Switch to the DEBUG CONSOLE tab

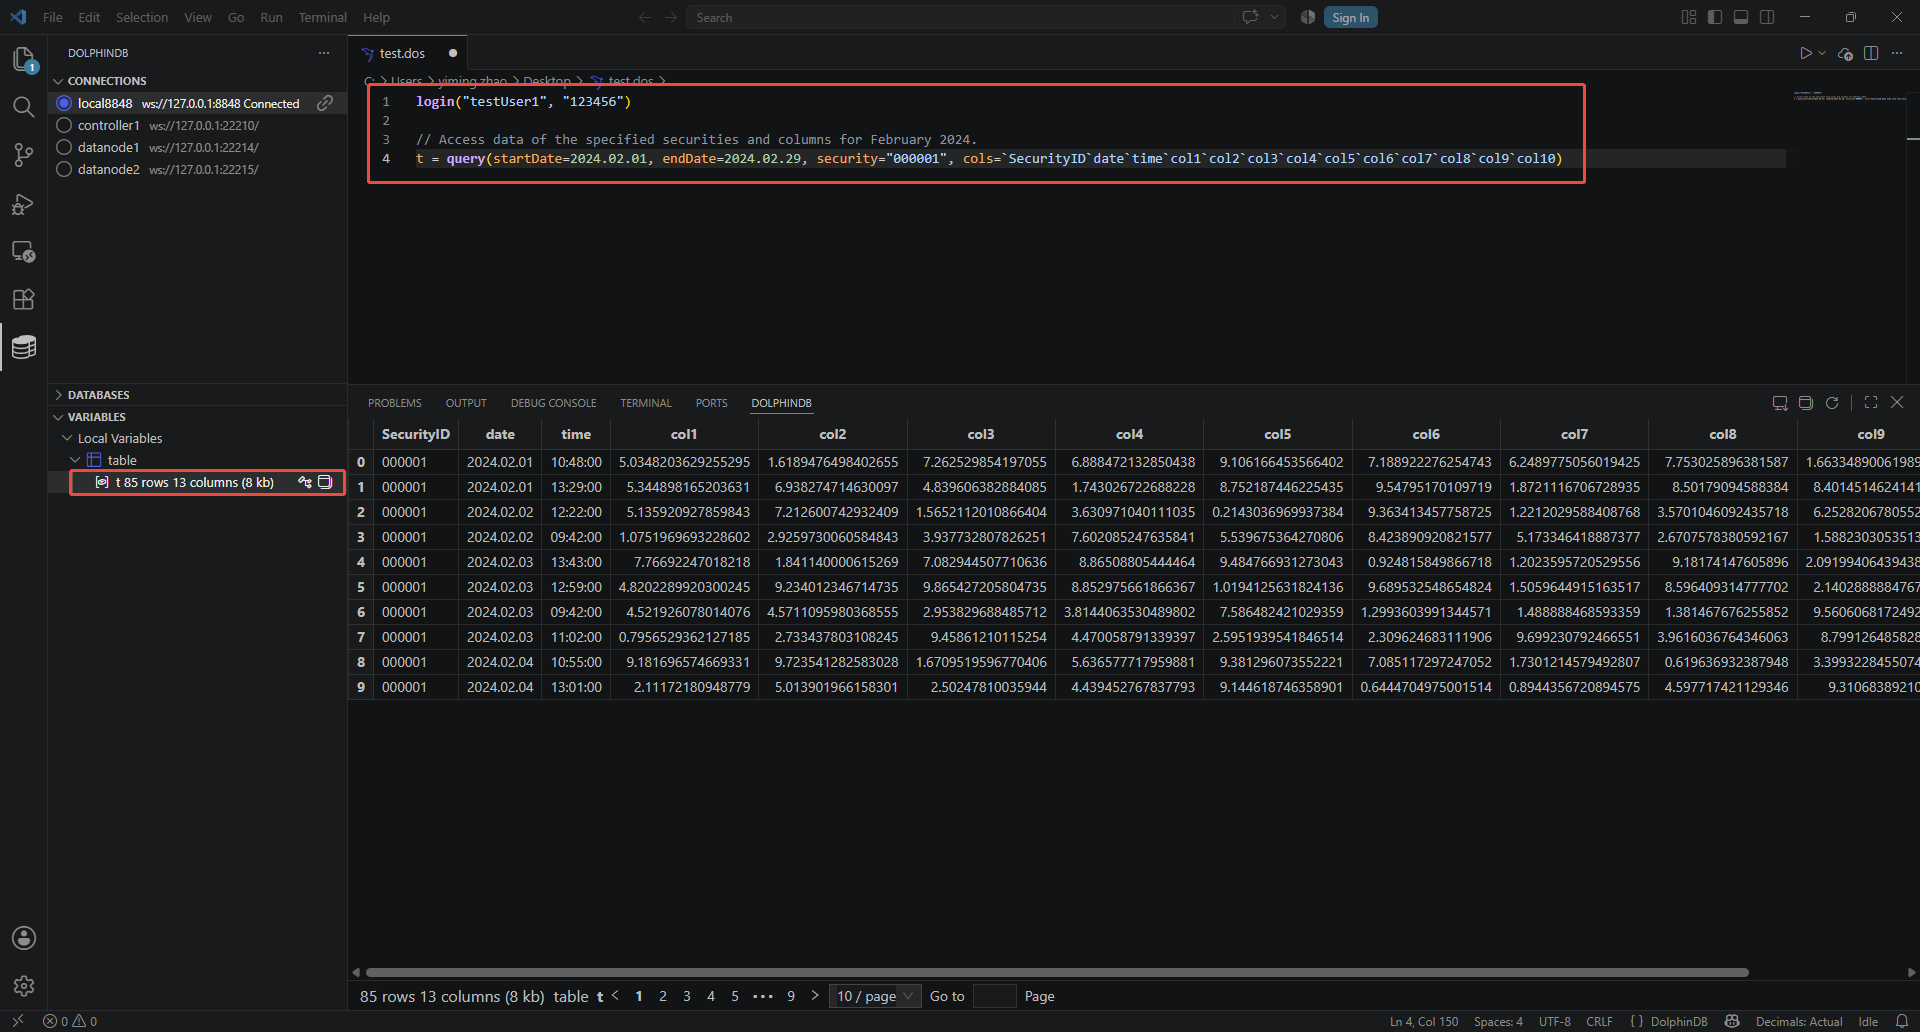coord(553,403)
